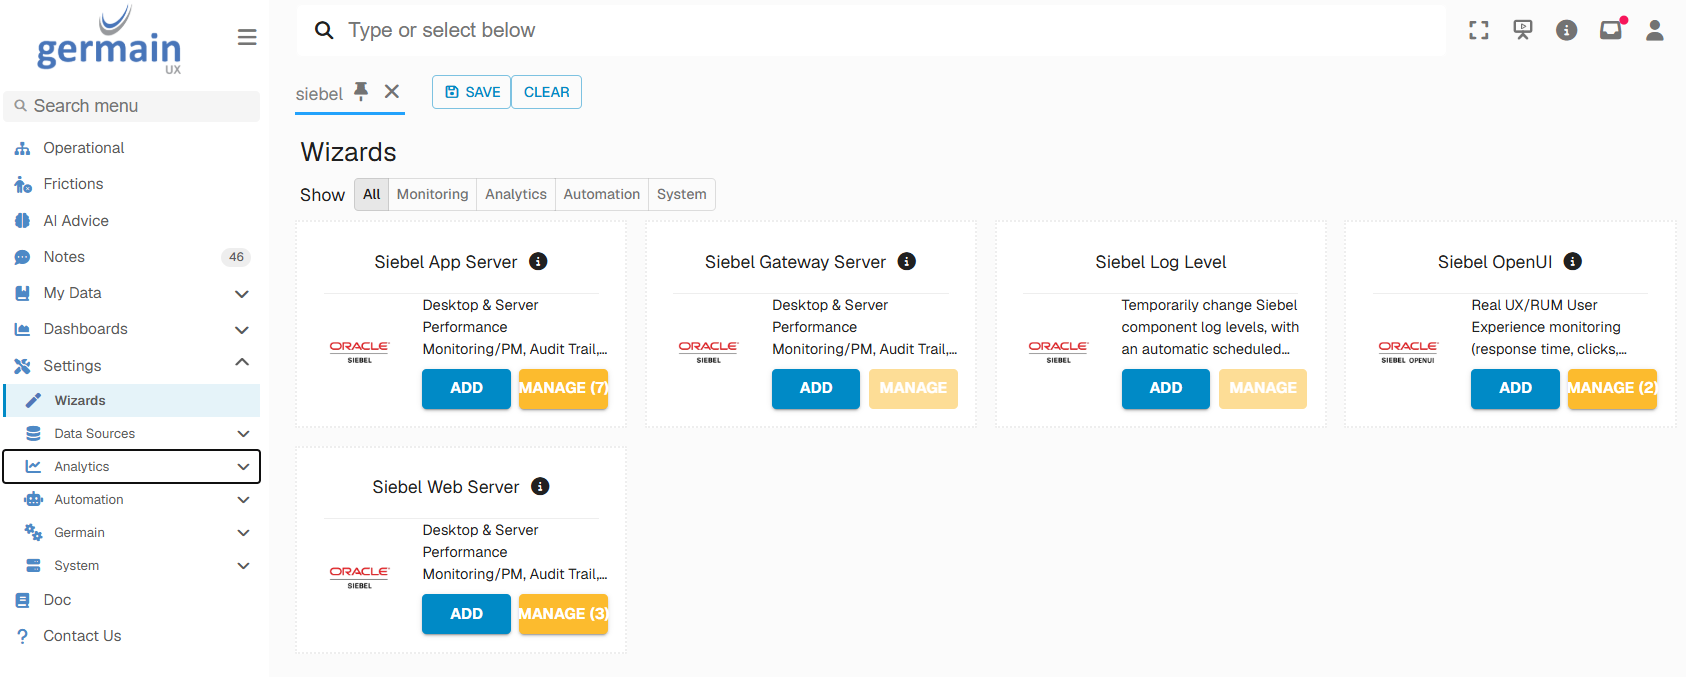Click MANAGE for Siebel Gateway Server
The width and height of the screenshot is (1686, 677).
pos(913,388)
